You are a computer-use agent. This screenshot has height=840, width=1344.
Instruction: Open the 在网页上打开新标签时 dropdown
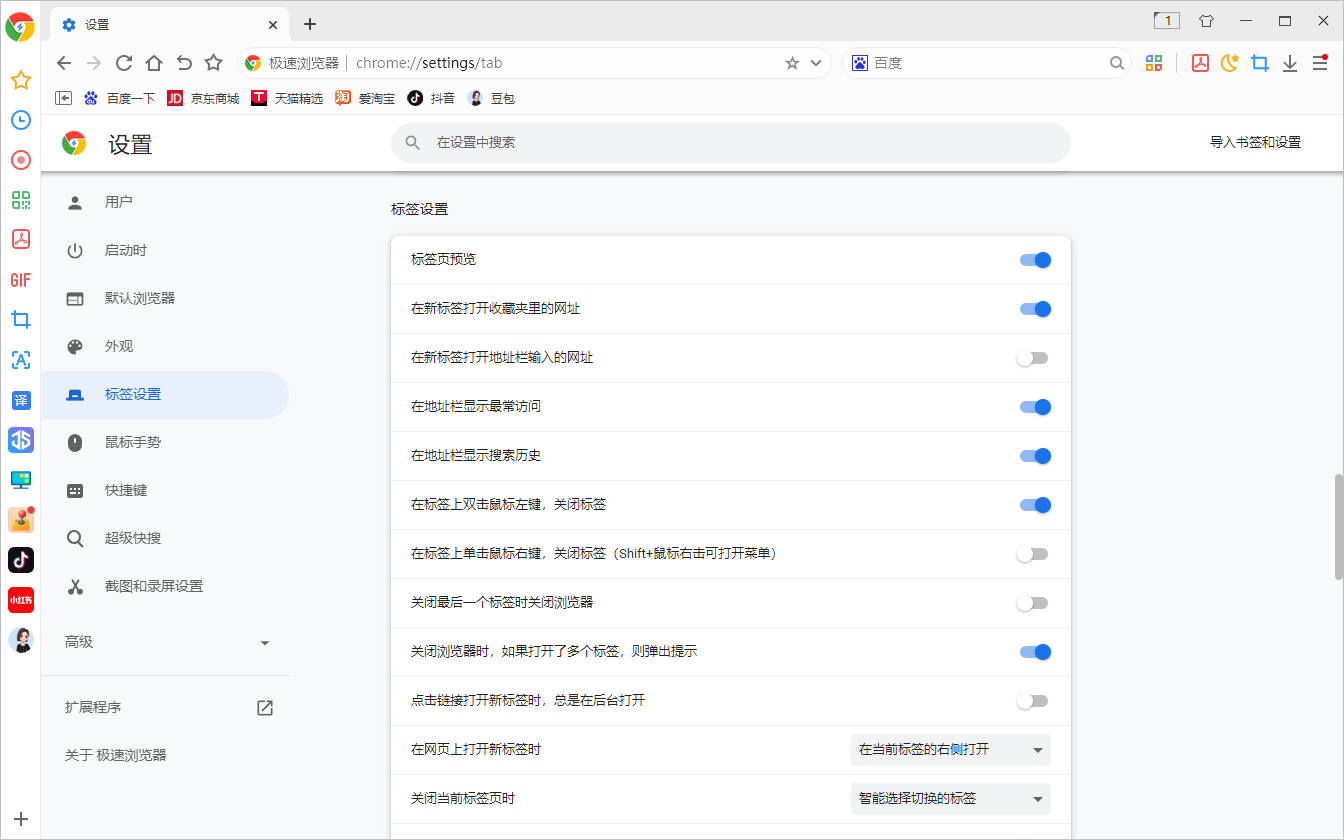(950, 750)
